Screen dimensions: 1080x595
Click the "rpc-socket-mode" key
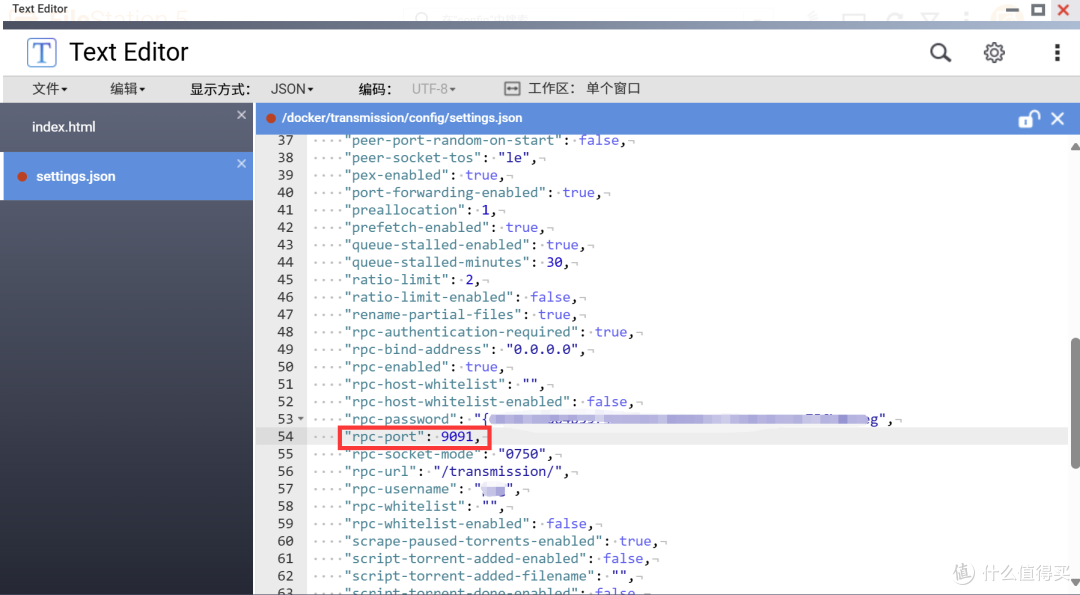tap(413, 455)
